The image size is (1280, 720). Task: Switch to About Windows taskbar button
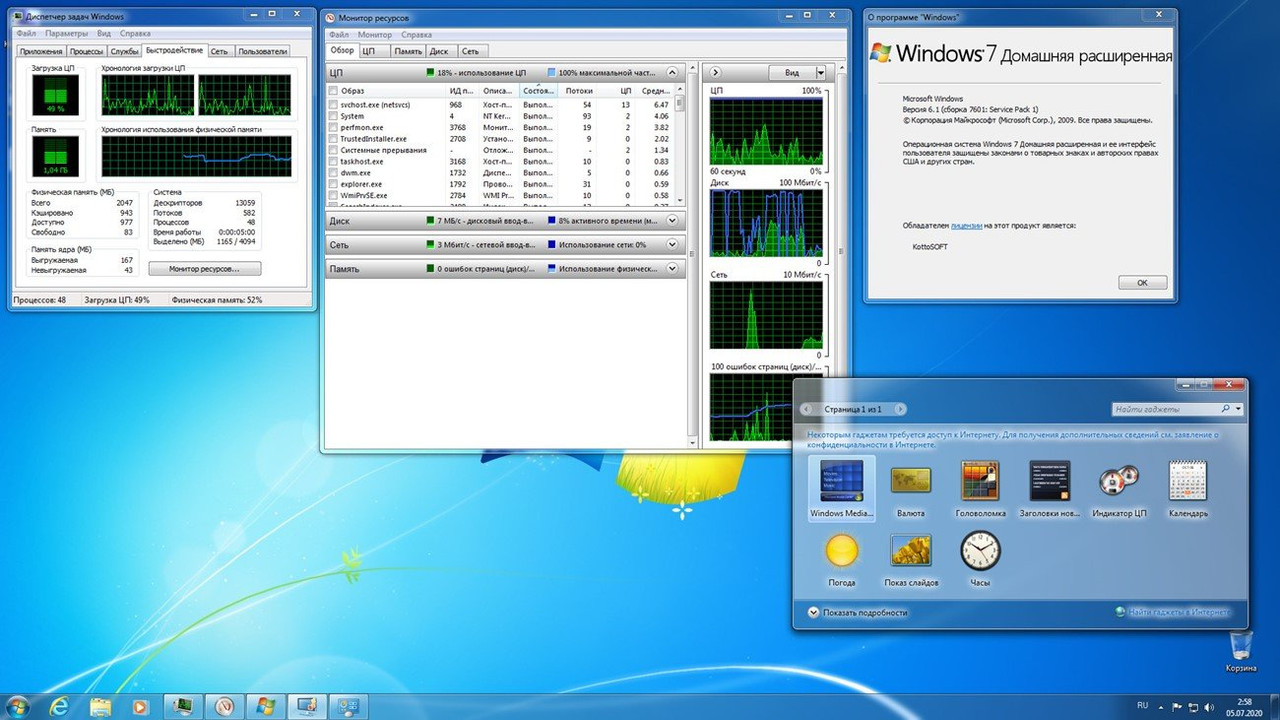click(266, 706)
